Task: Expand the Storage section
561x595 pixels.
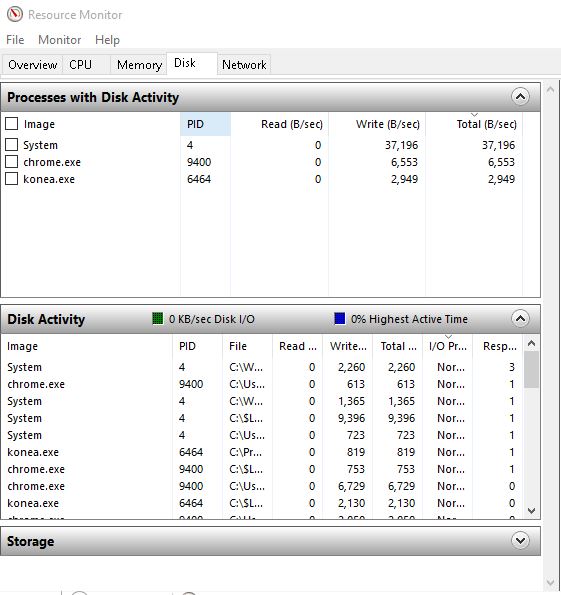Action: pos(520,540)
